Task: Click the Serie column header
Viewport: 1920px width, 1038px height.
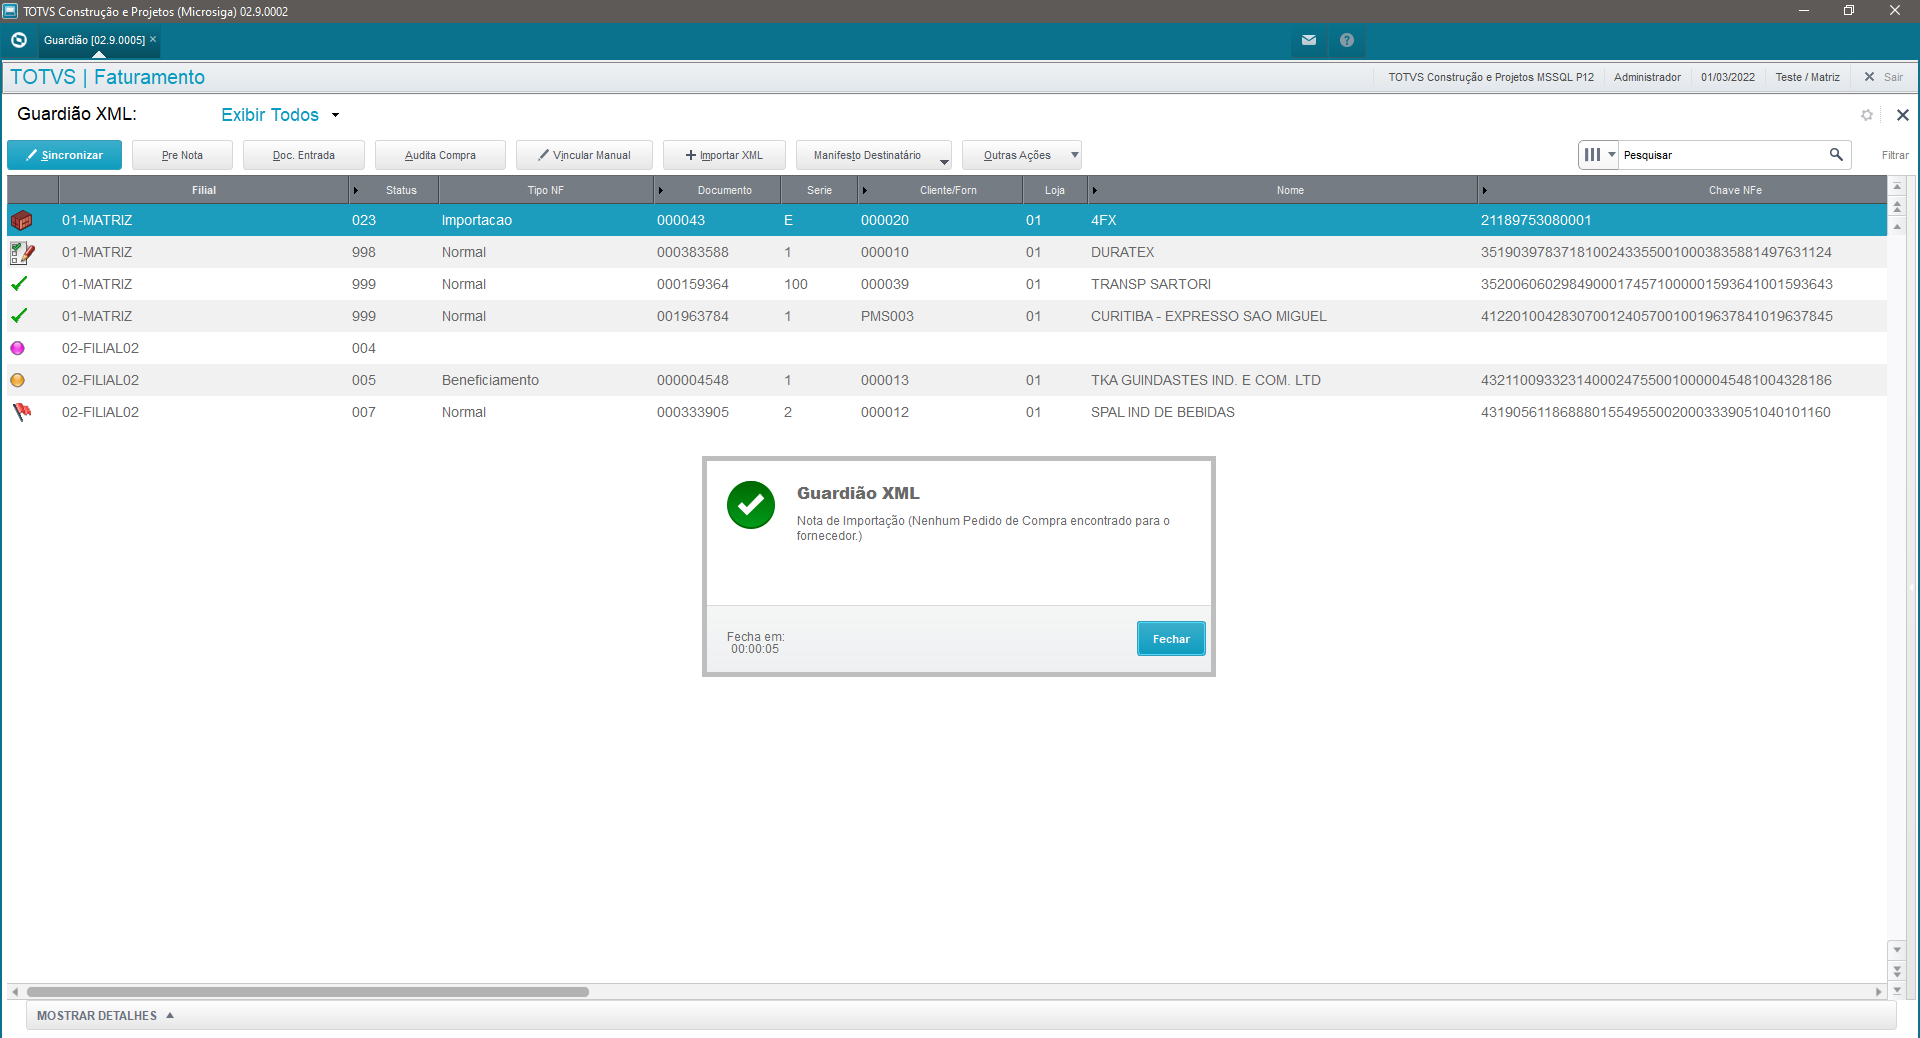Action: click(819, 190)
